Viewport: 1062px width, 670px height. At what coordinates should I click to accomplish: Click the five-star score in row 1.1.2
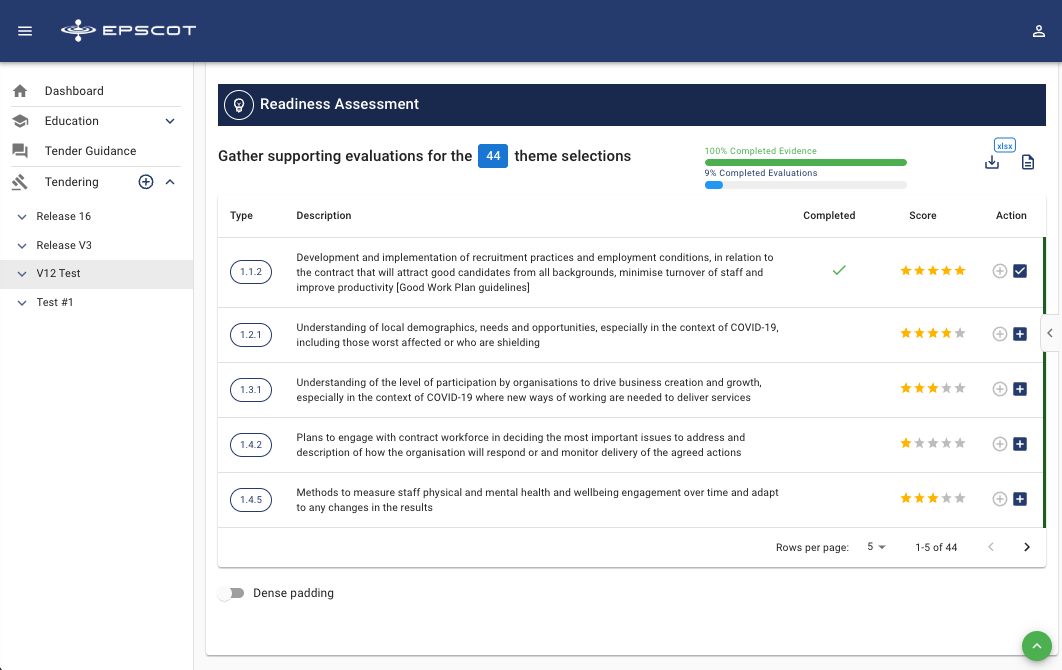[x=933, y=270]
